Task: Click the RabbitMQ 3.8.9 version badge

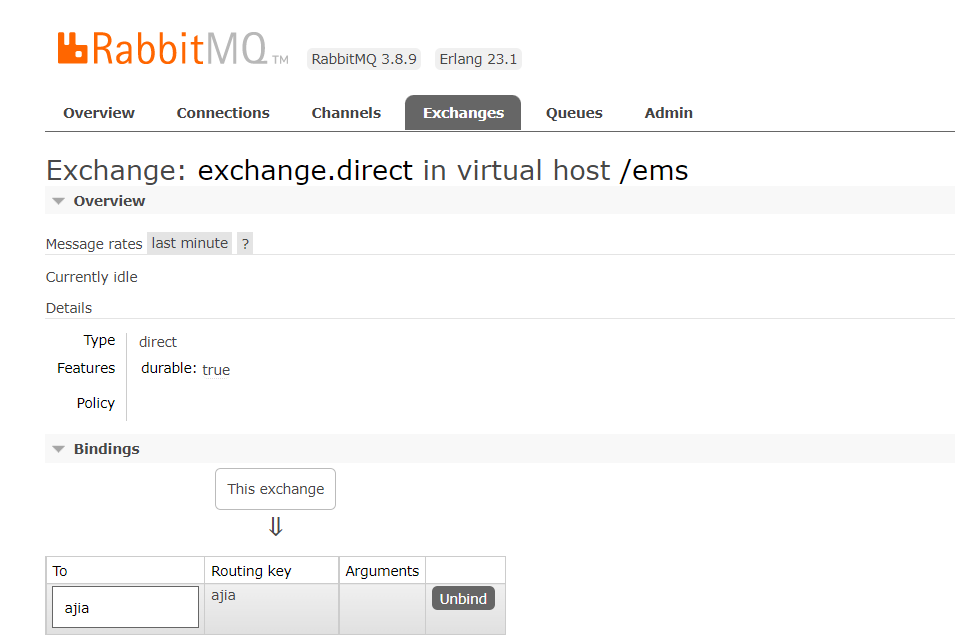Action: point(365,59)
